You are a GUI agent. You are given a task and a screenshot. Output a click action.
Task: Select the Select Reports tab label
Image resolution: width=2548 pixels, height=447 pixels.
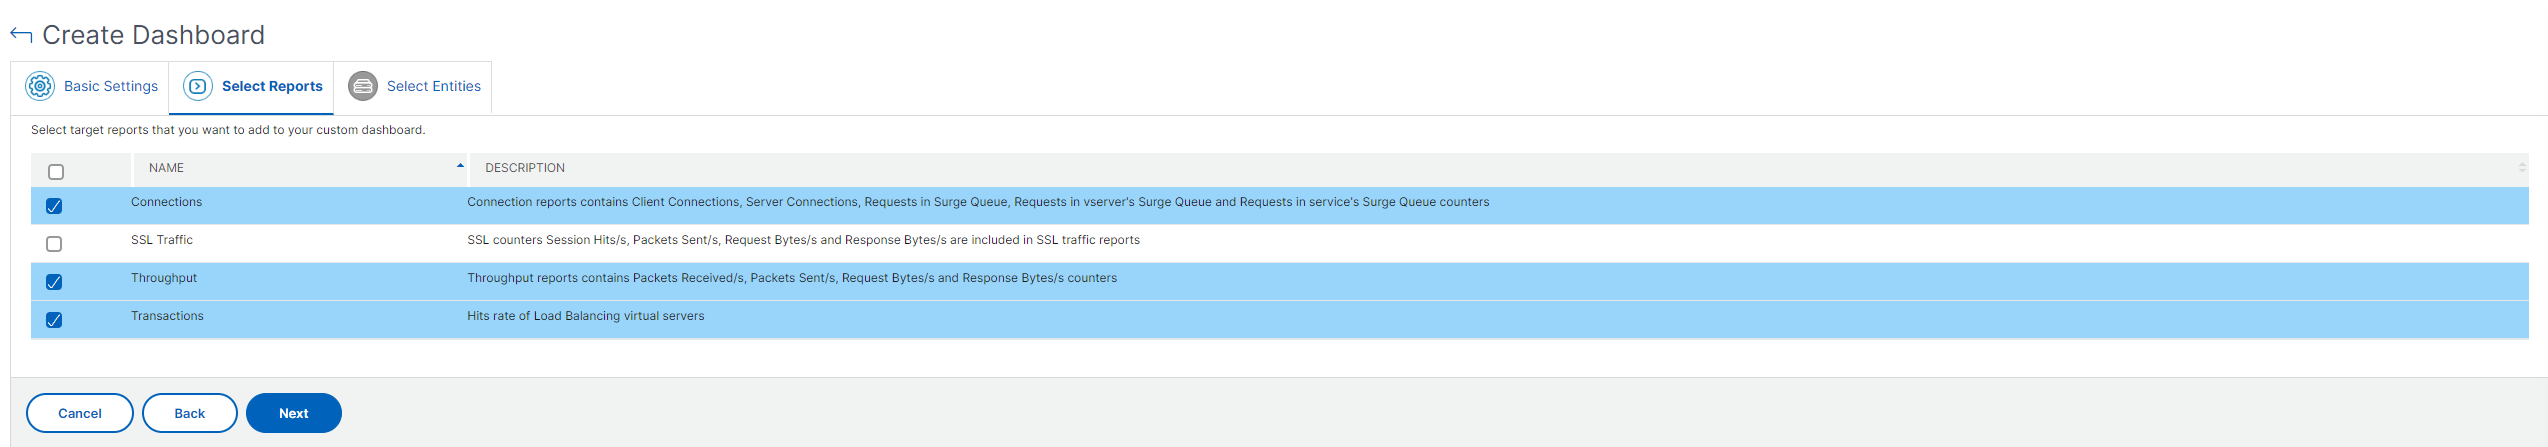click(272, 86)
